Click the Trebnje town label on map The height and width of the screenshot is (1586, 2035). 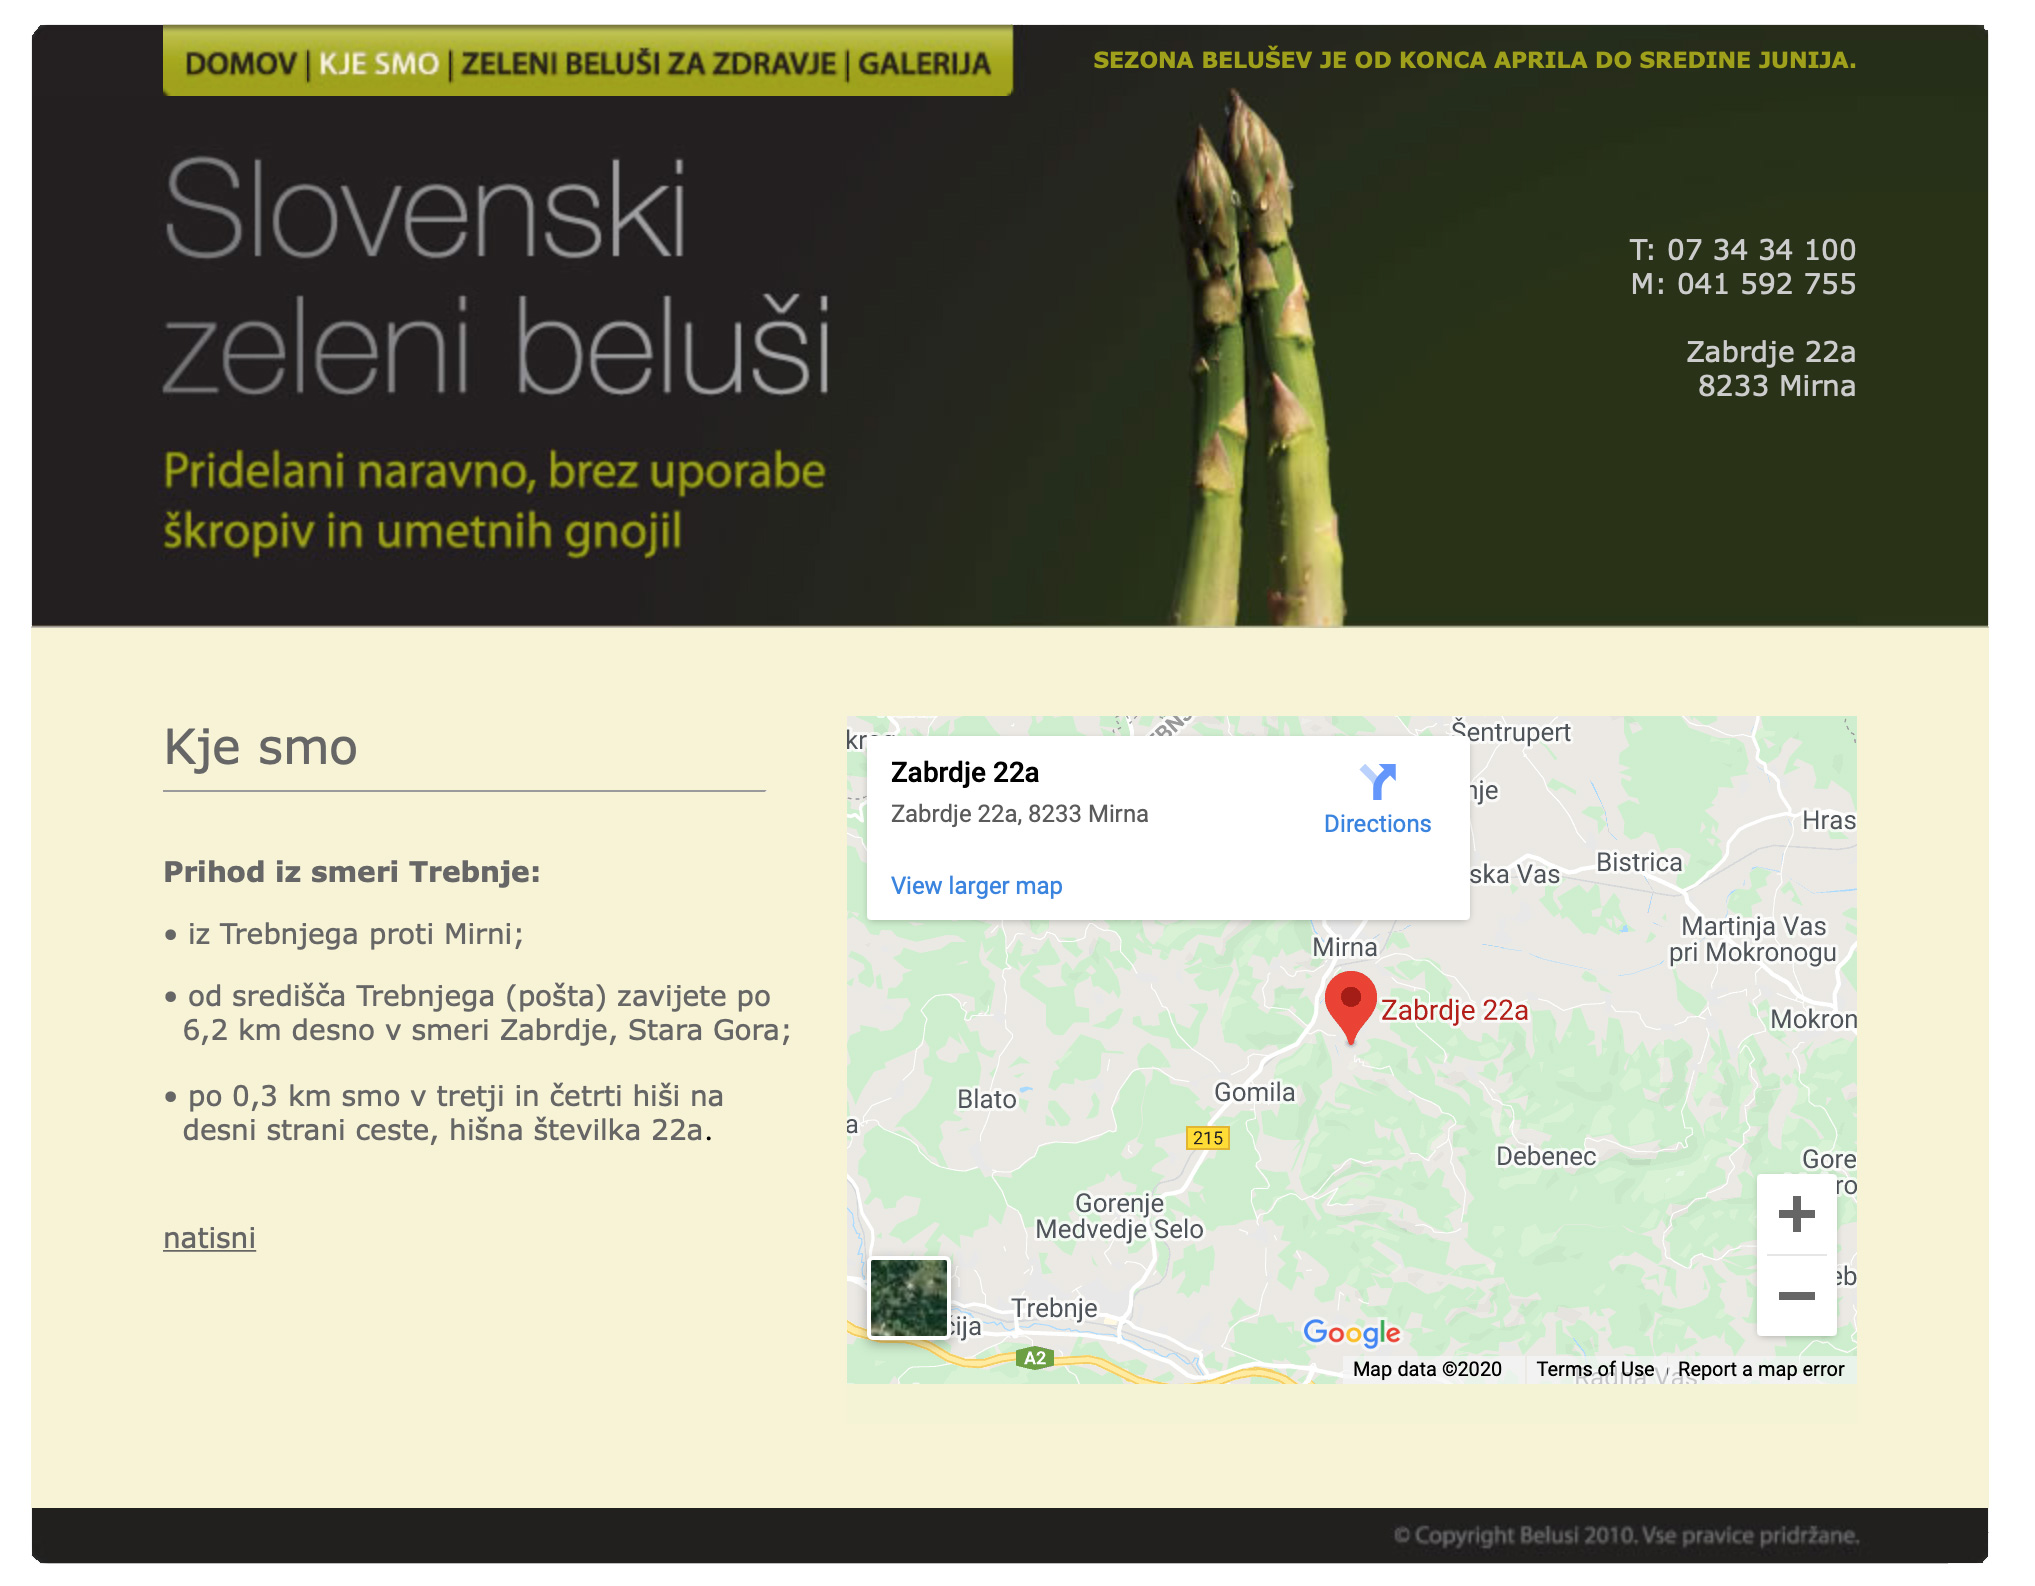click(x=1054, y=1308)
